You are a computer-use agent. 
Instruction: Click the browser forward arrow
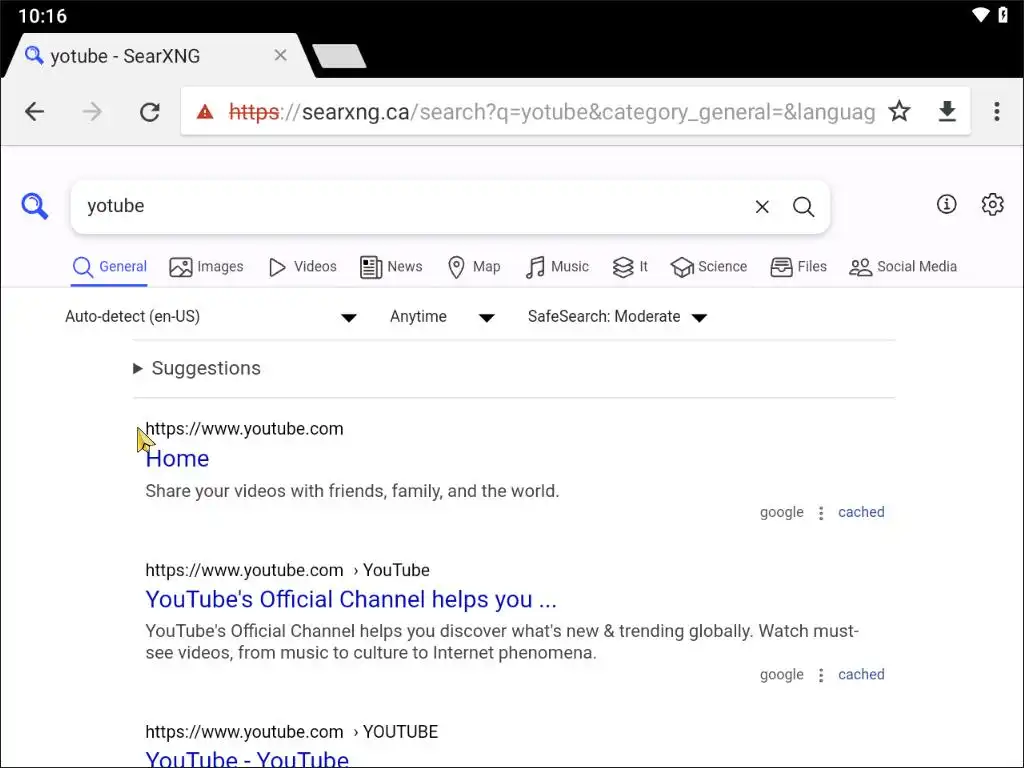coord(92,112)
